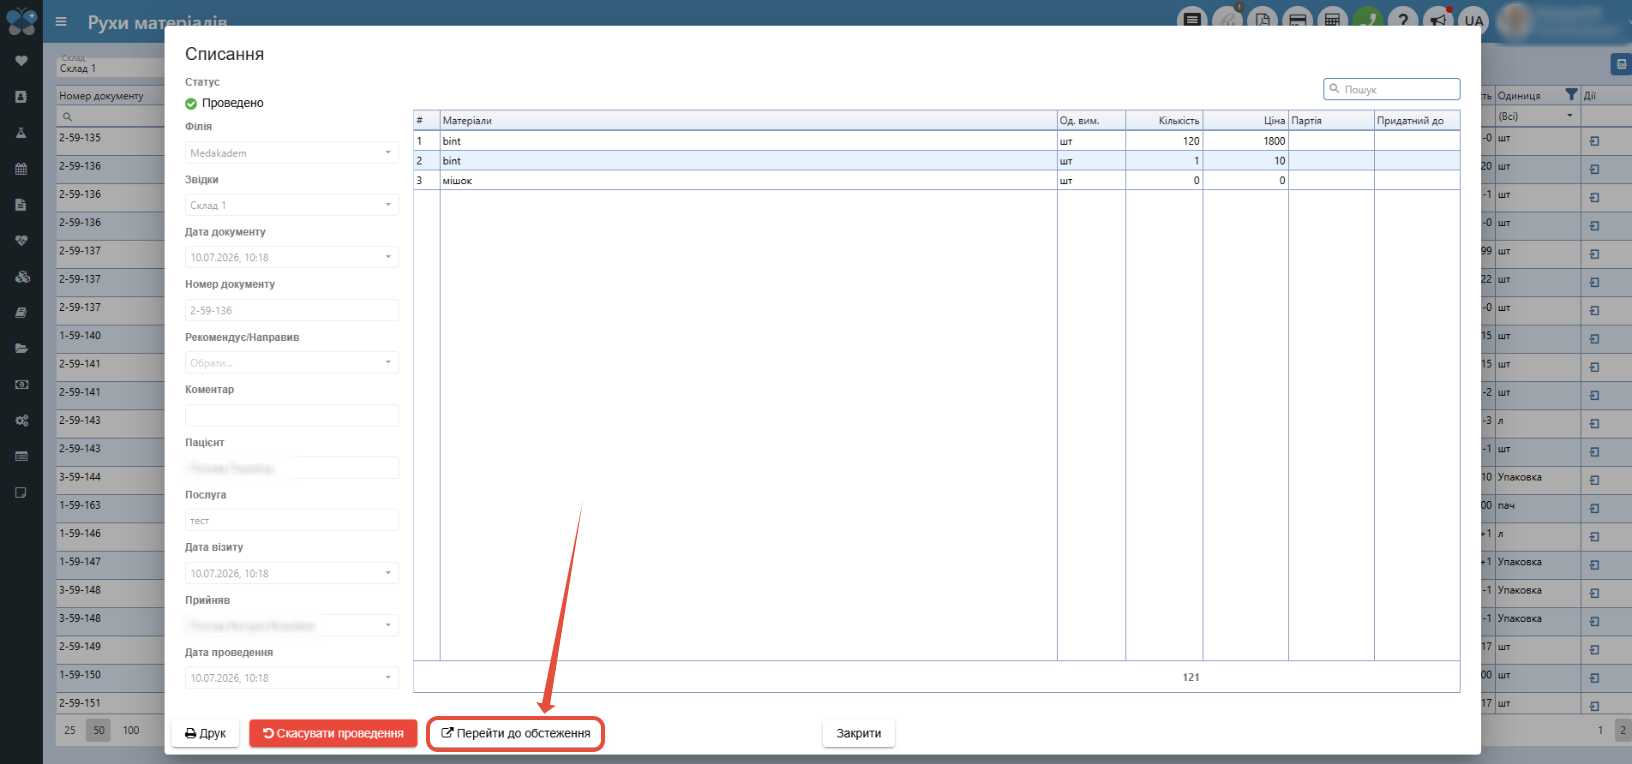The height and width of the screenshot is (764, 1632).
Task: Click the Партія column header
Action: tap(1331, 120)
